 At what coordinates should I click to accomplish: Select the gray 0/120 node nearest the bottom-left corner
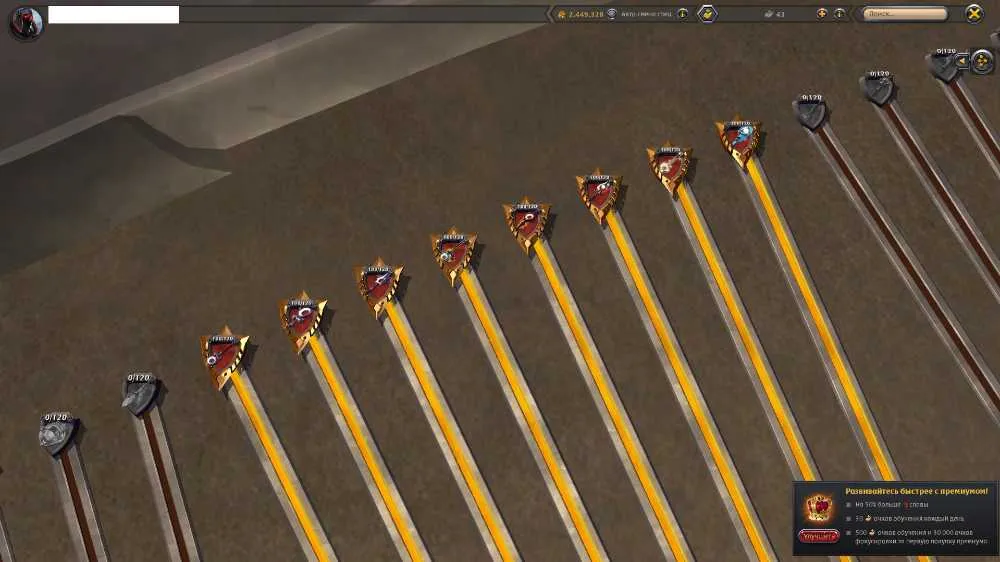pyautogui.click(x=58, y=435)
